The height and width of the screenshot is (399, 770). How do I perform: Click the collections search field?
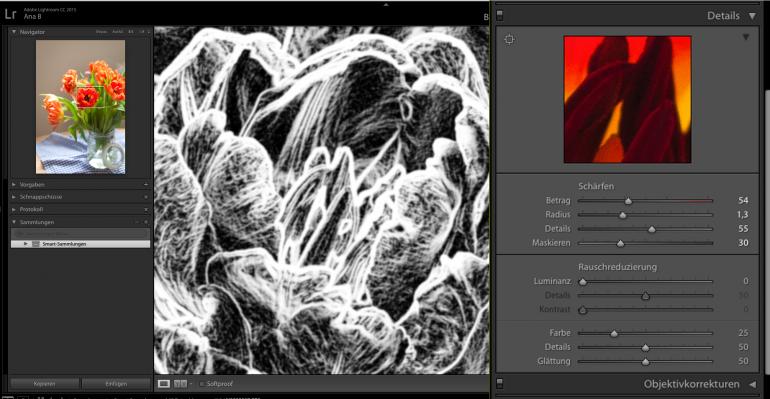pos(81,234)
